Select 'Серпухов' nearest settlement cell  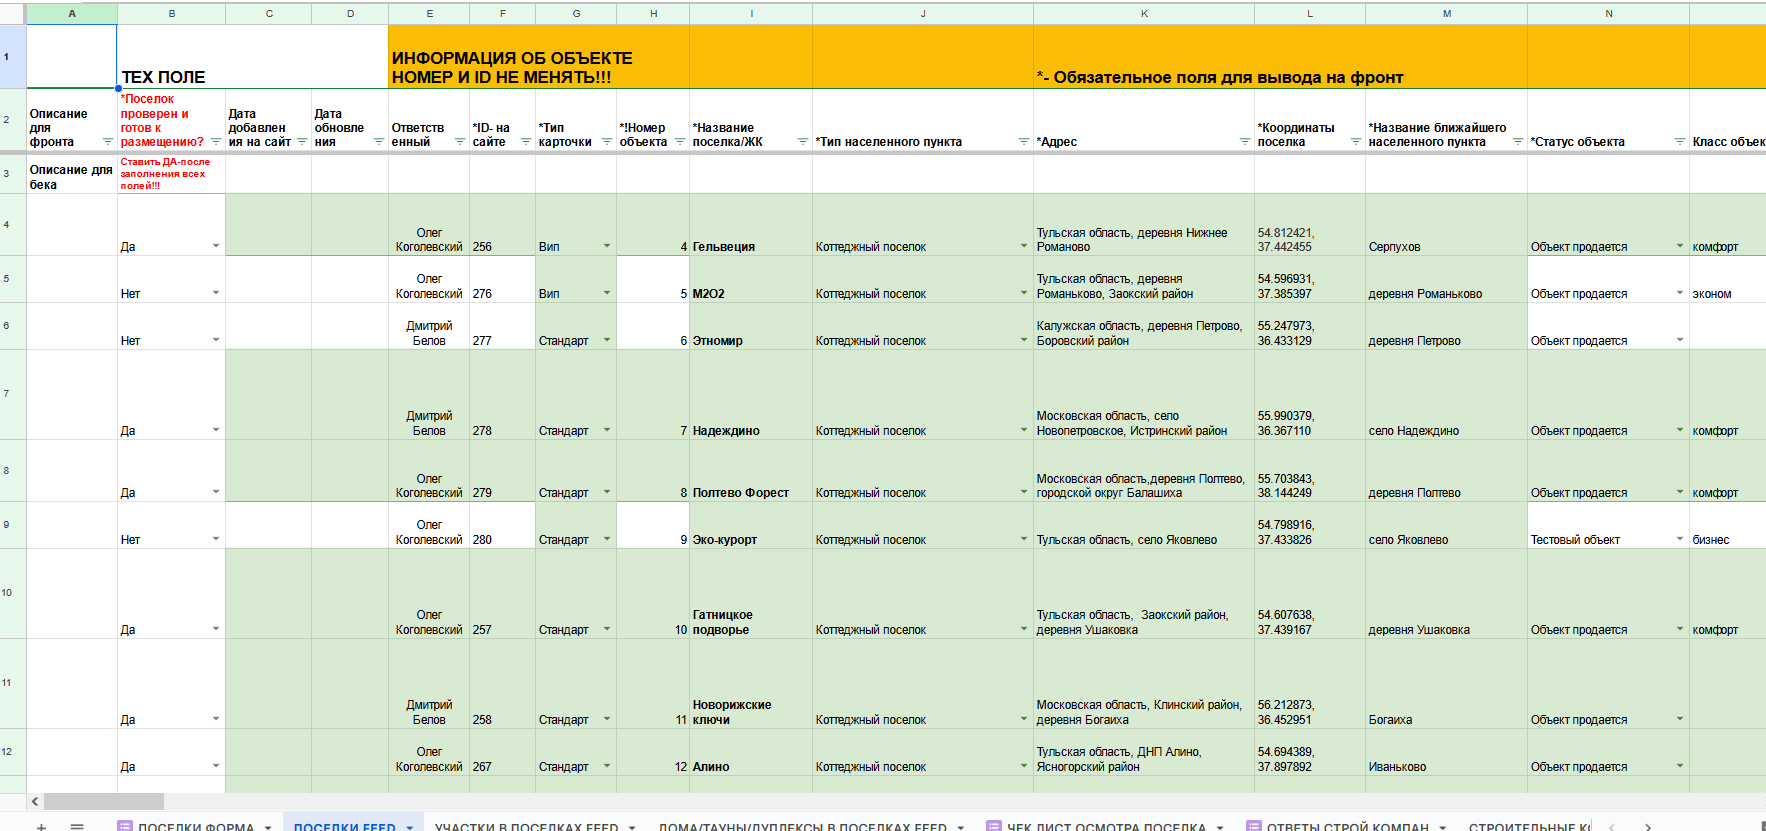click(x=1446, y=225)
